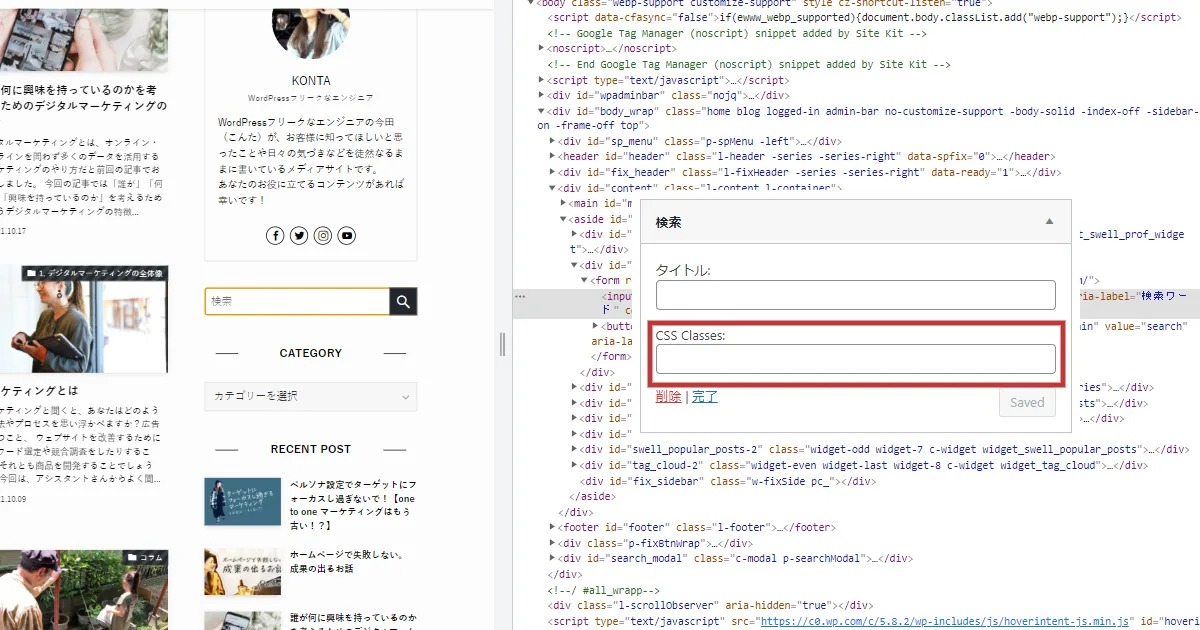The image size is (1200, 630).
Task: Open the ホームページで失敗しない recent post title
Action: tap(346, 562)
